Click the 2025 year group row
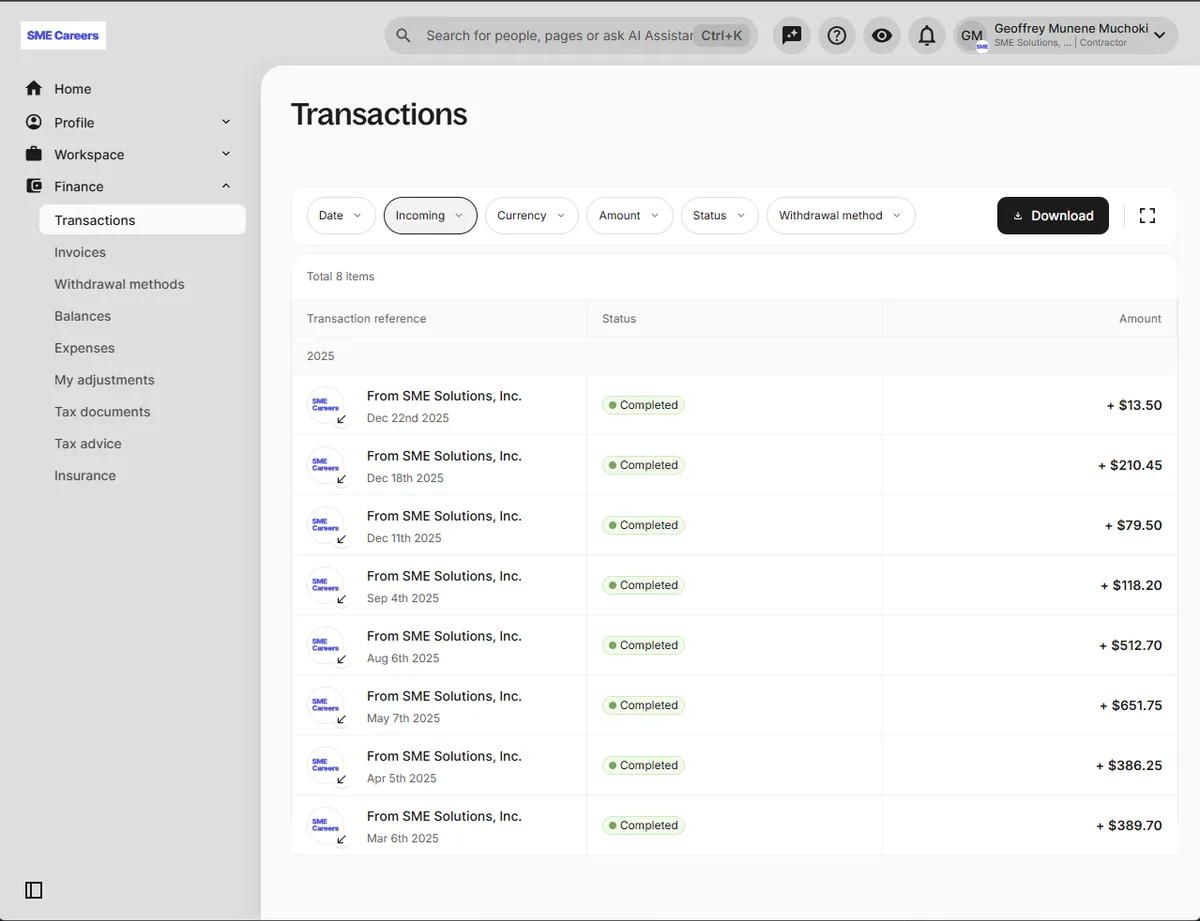Viewport: 1200px width, 921px height. [734, 356]
